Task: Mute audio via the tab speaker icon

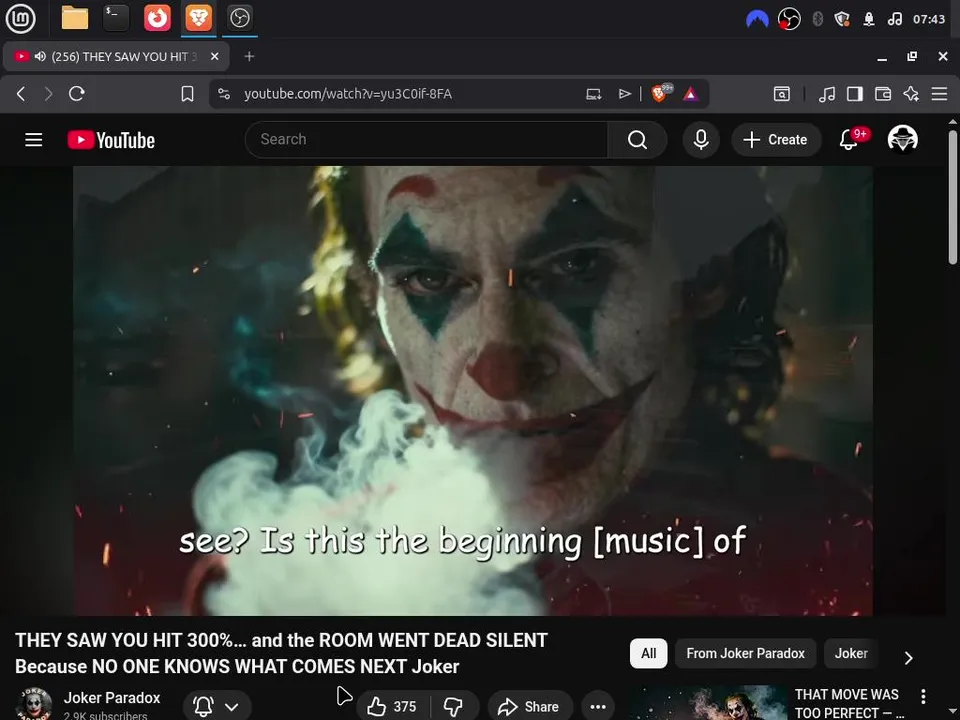Action: (40, 56)
